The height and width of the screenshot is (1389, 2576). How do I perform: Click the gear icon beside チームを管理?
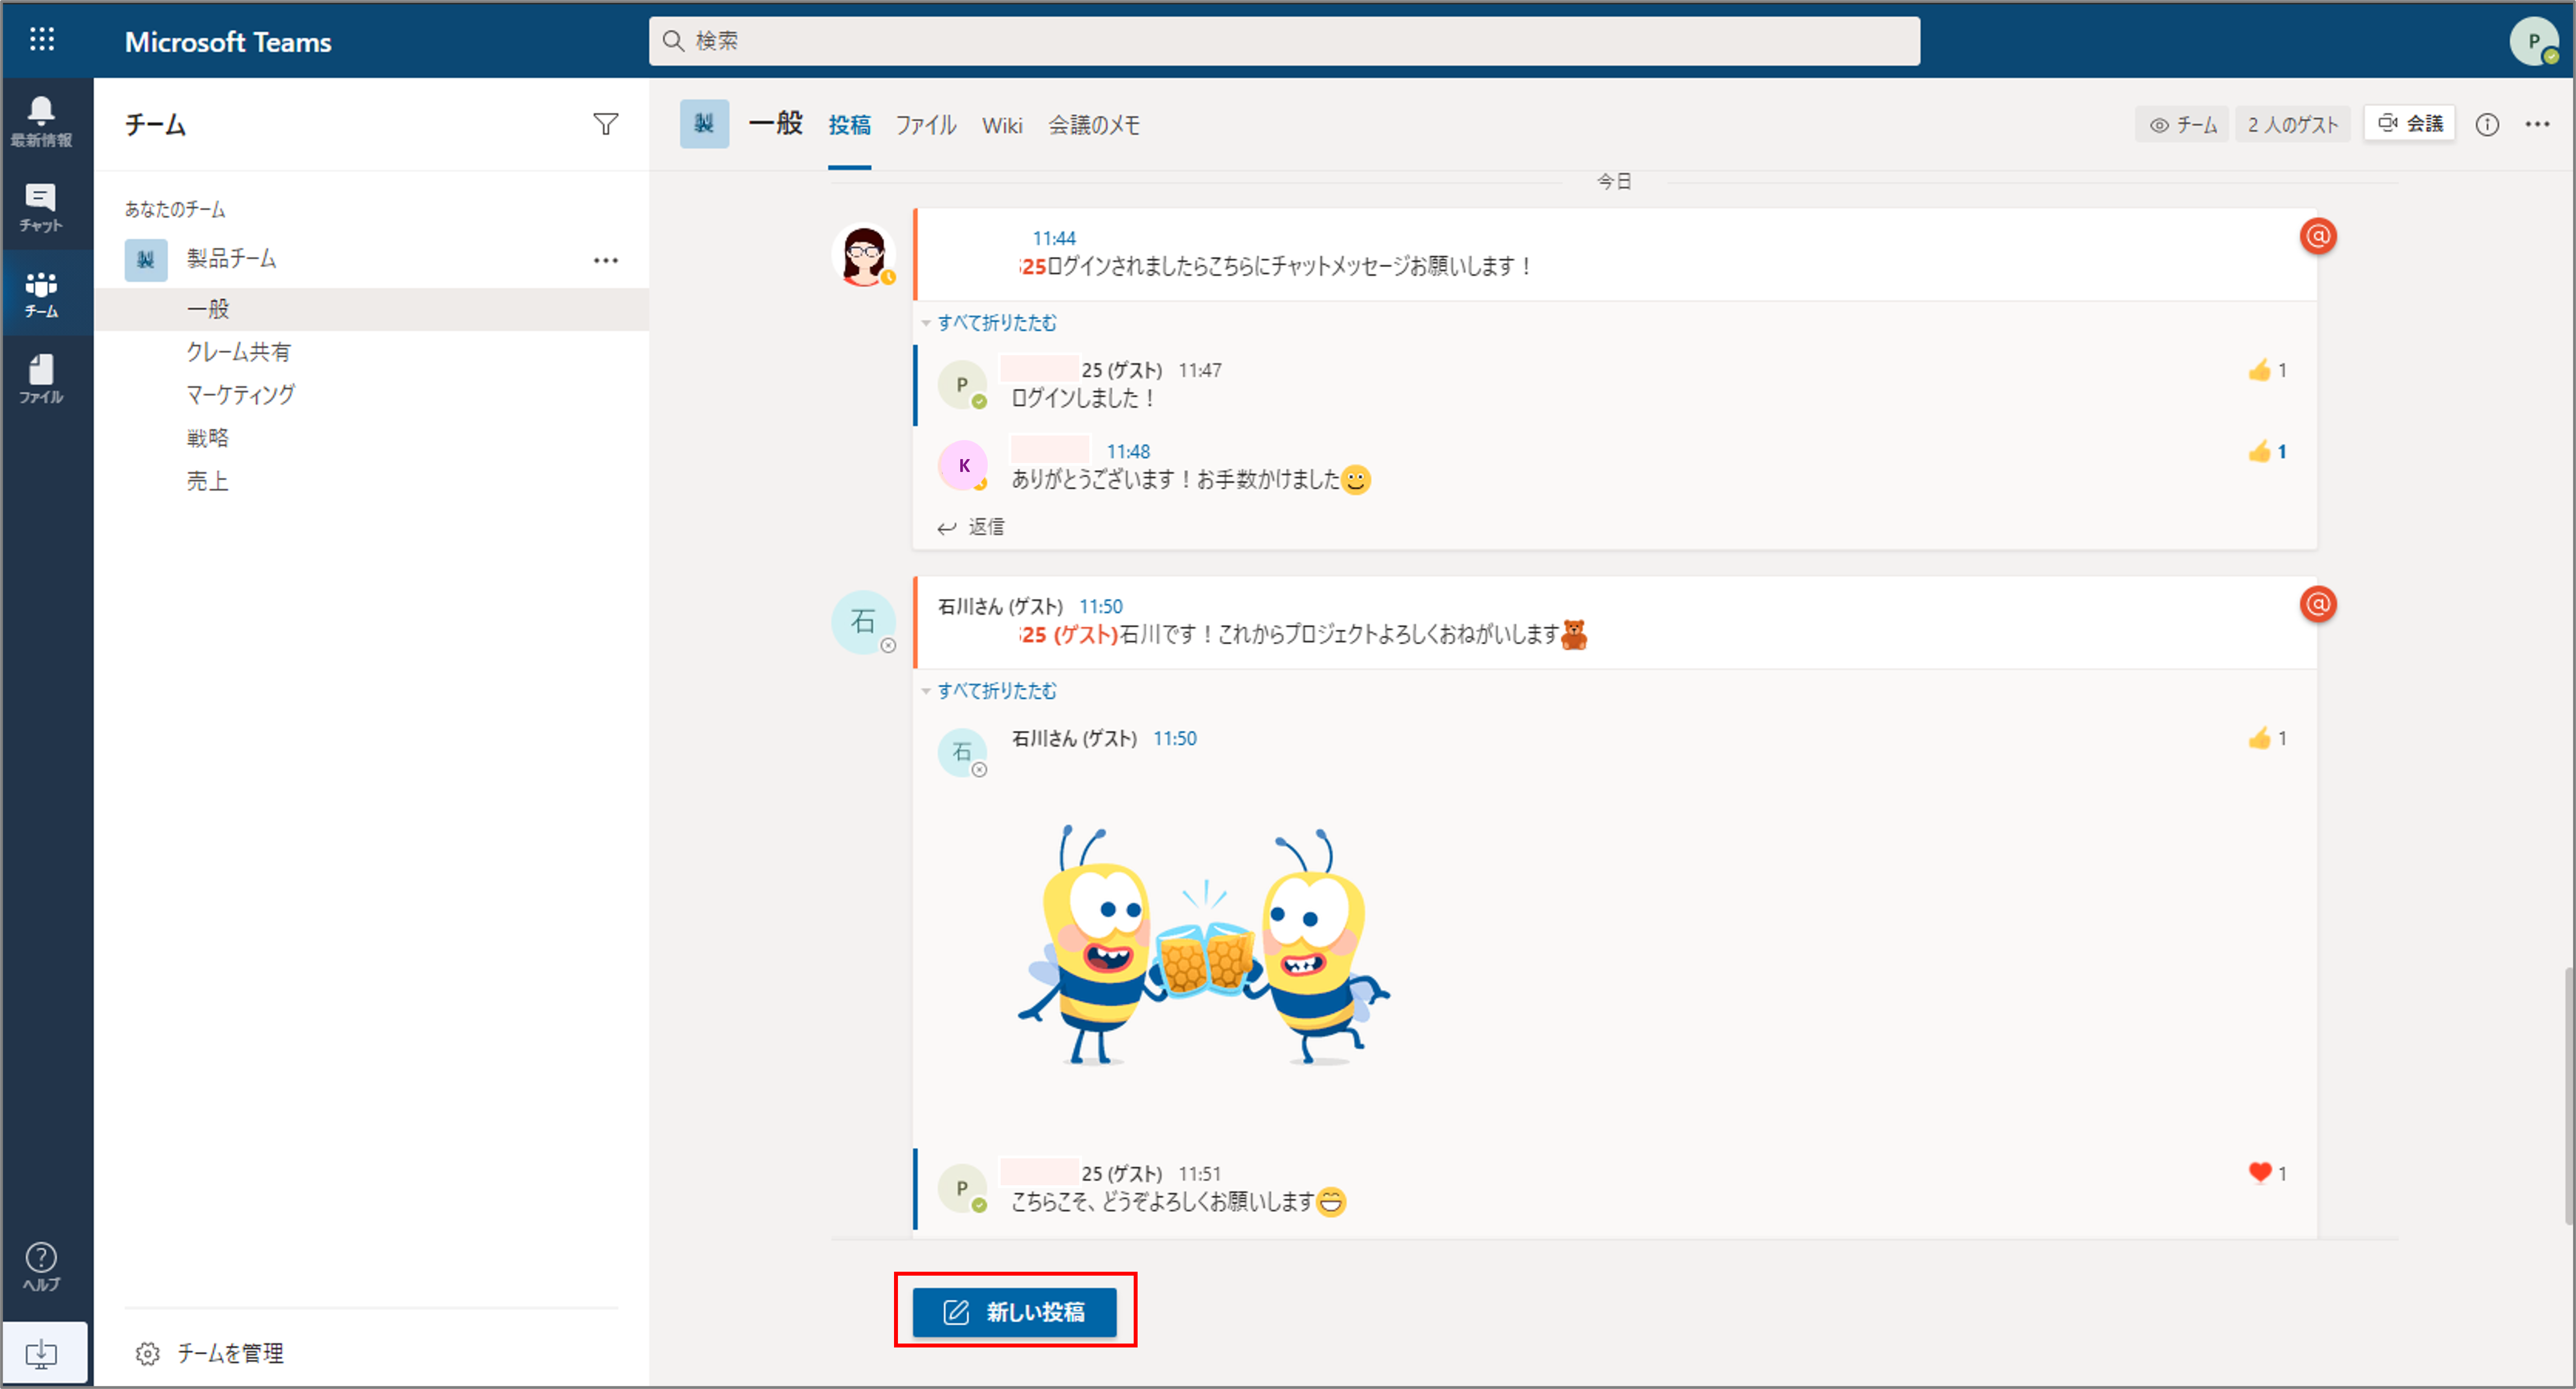[x=147, y=1353]
